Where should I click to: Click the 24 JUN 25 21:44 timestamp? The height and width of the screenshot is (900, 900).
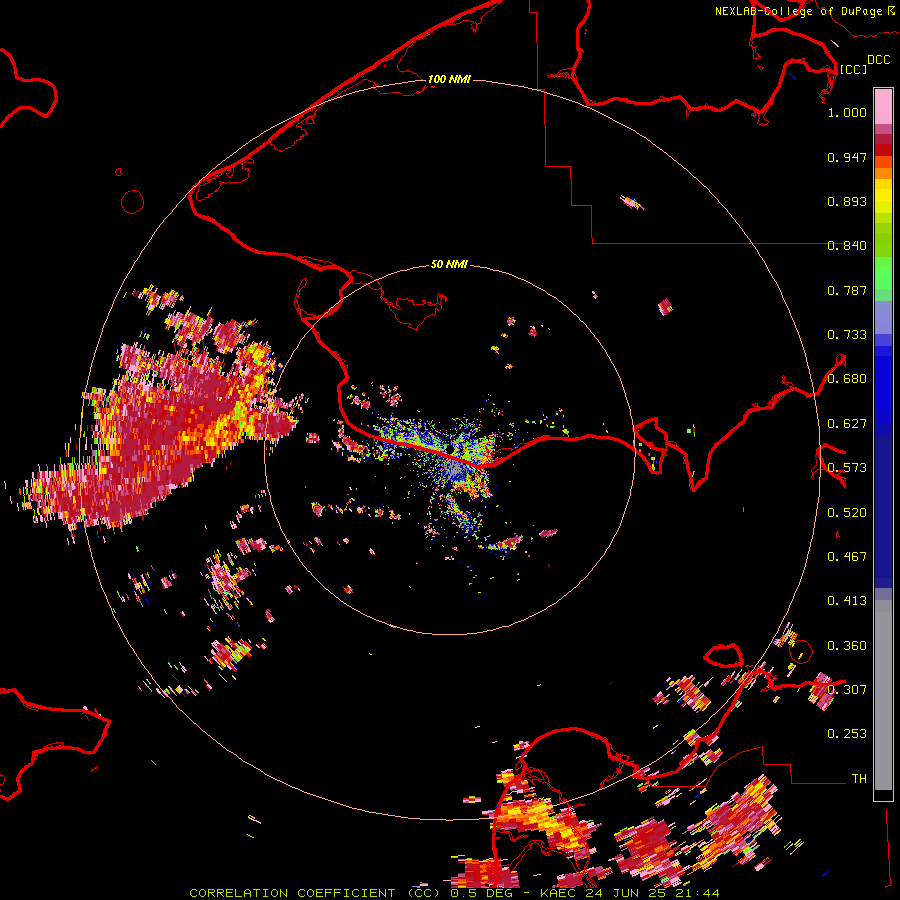tap(652, 893)
